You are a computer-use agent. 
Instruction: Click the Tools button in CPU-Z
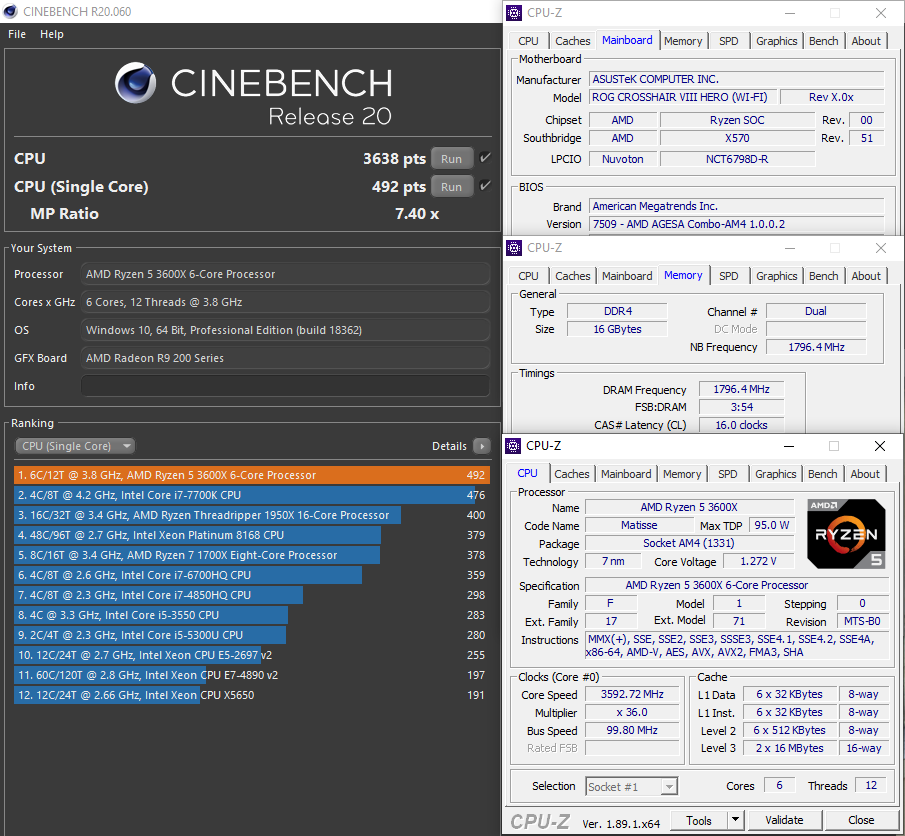pyautogui.click(x=698, y=820)
